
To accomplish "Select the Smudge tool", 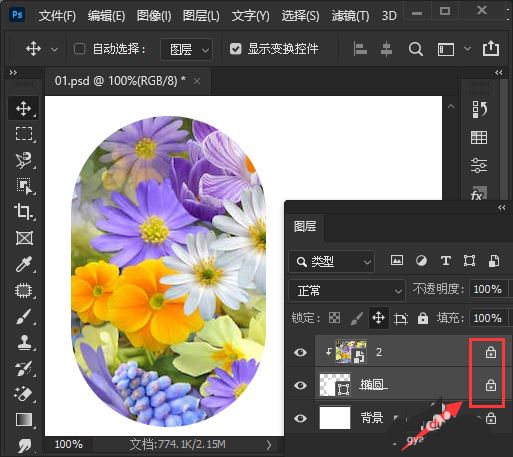I will coord(24,445).
